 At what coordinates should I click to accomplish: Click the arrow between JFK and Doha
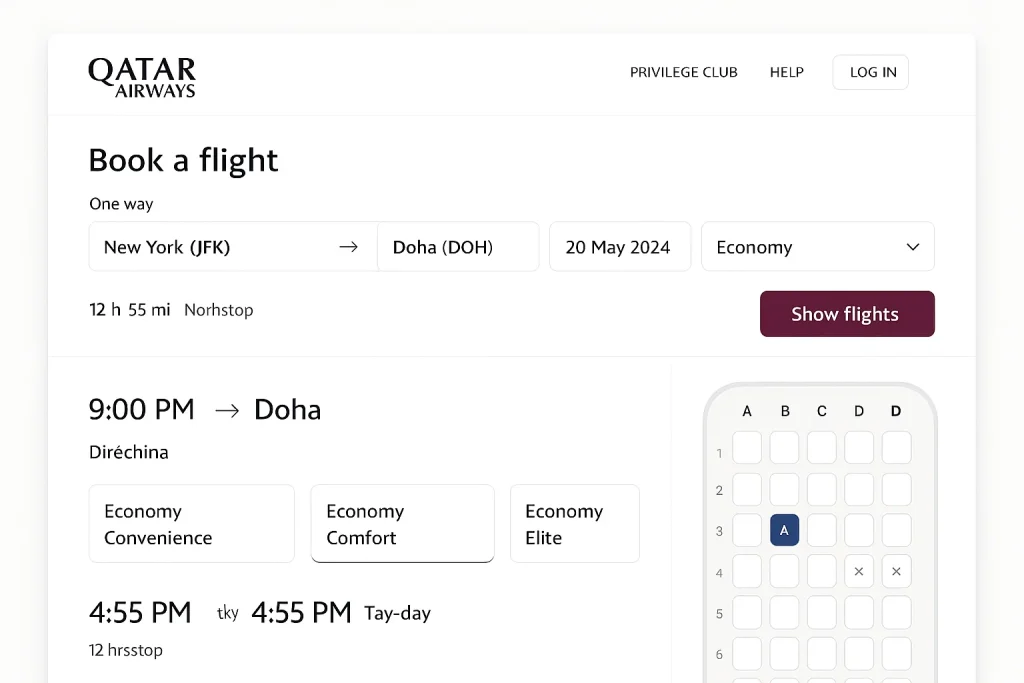click(348, 247)
